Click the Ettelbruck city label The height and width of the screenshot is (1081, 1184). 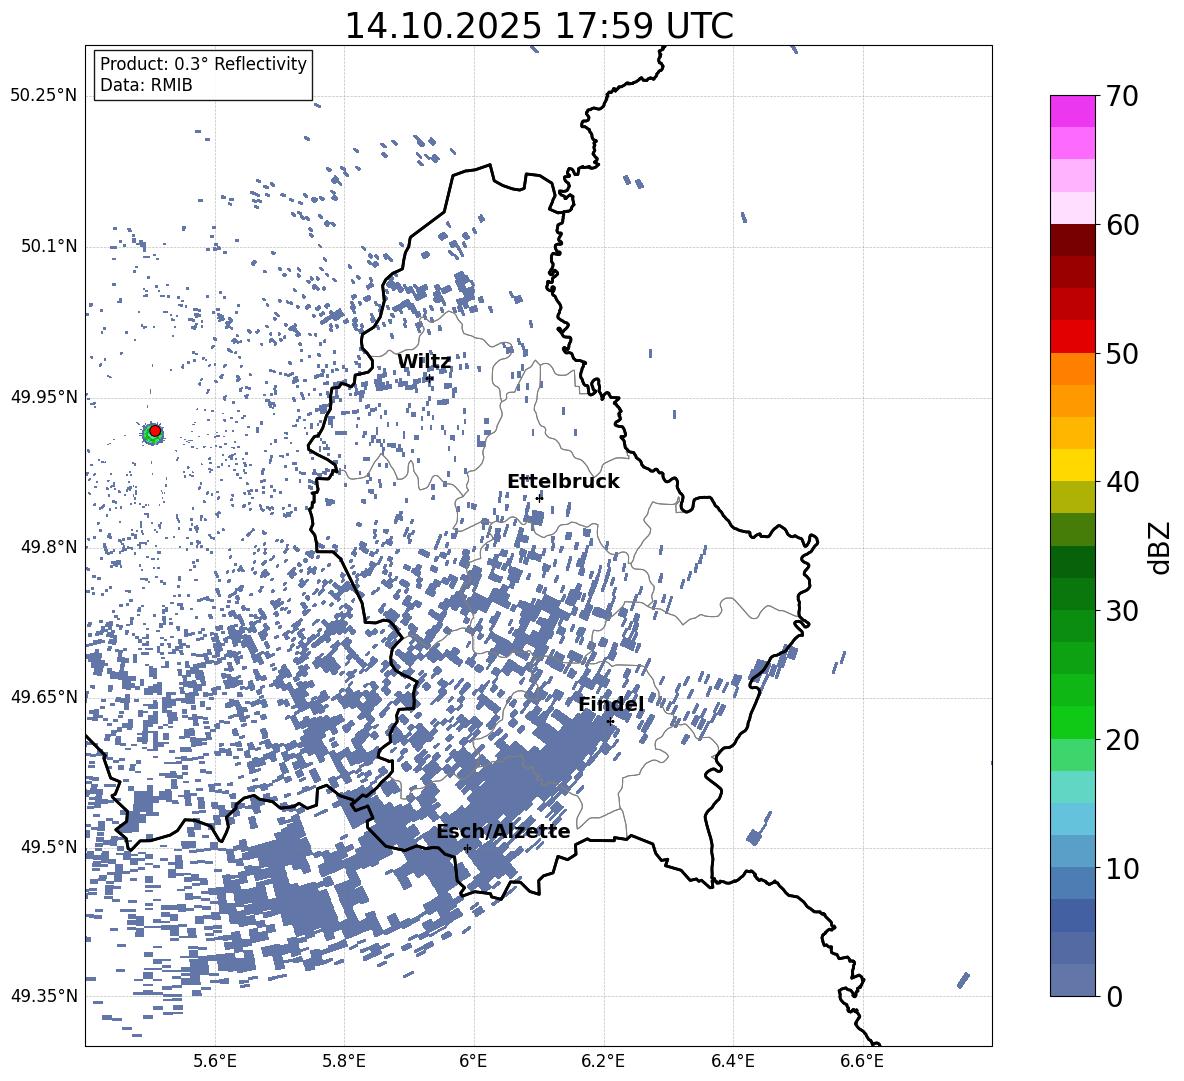pos(563,482)
